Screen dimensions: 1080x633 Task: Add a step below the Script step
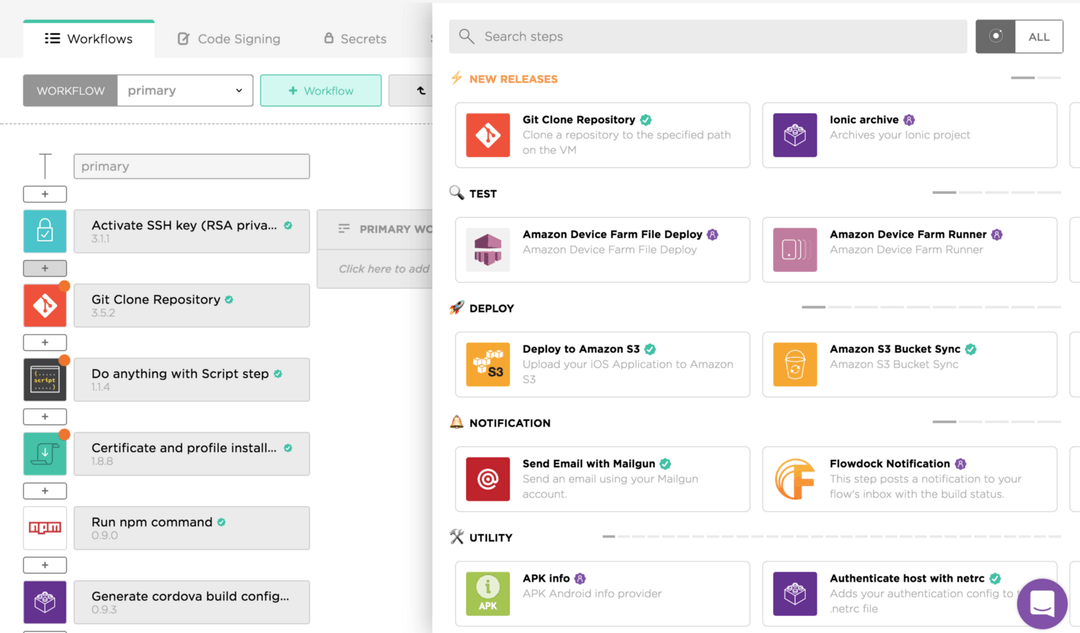[x=45, y=417]
